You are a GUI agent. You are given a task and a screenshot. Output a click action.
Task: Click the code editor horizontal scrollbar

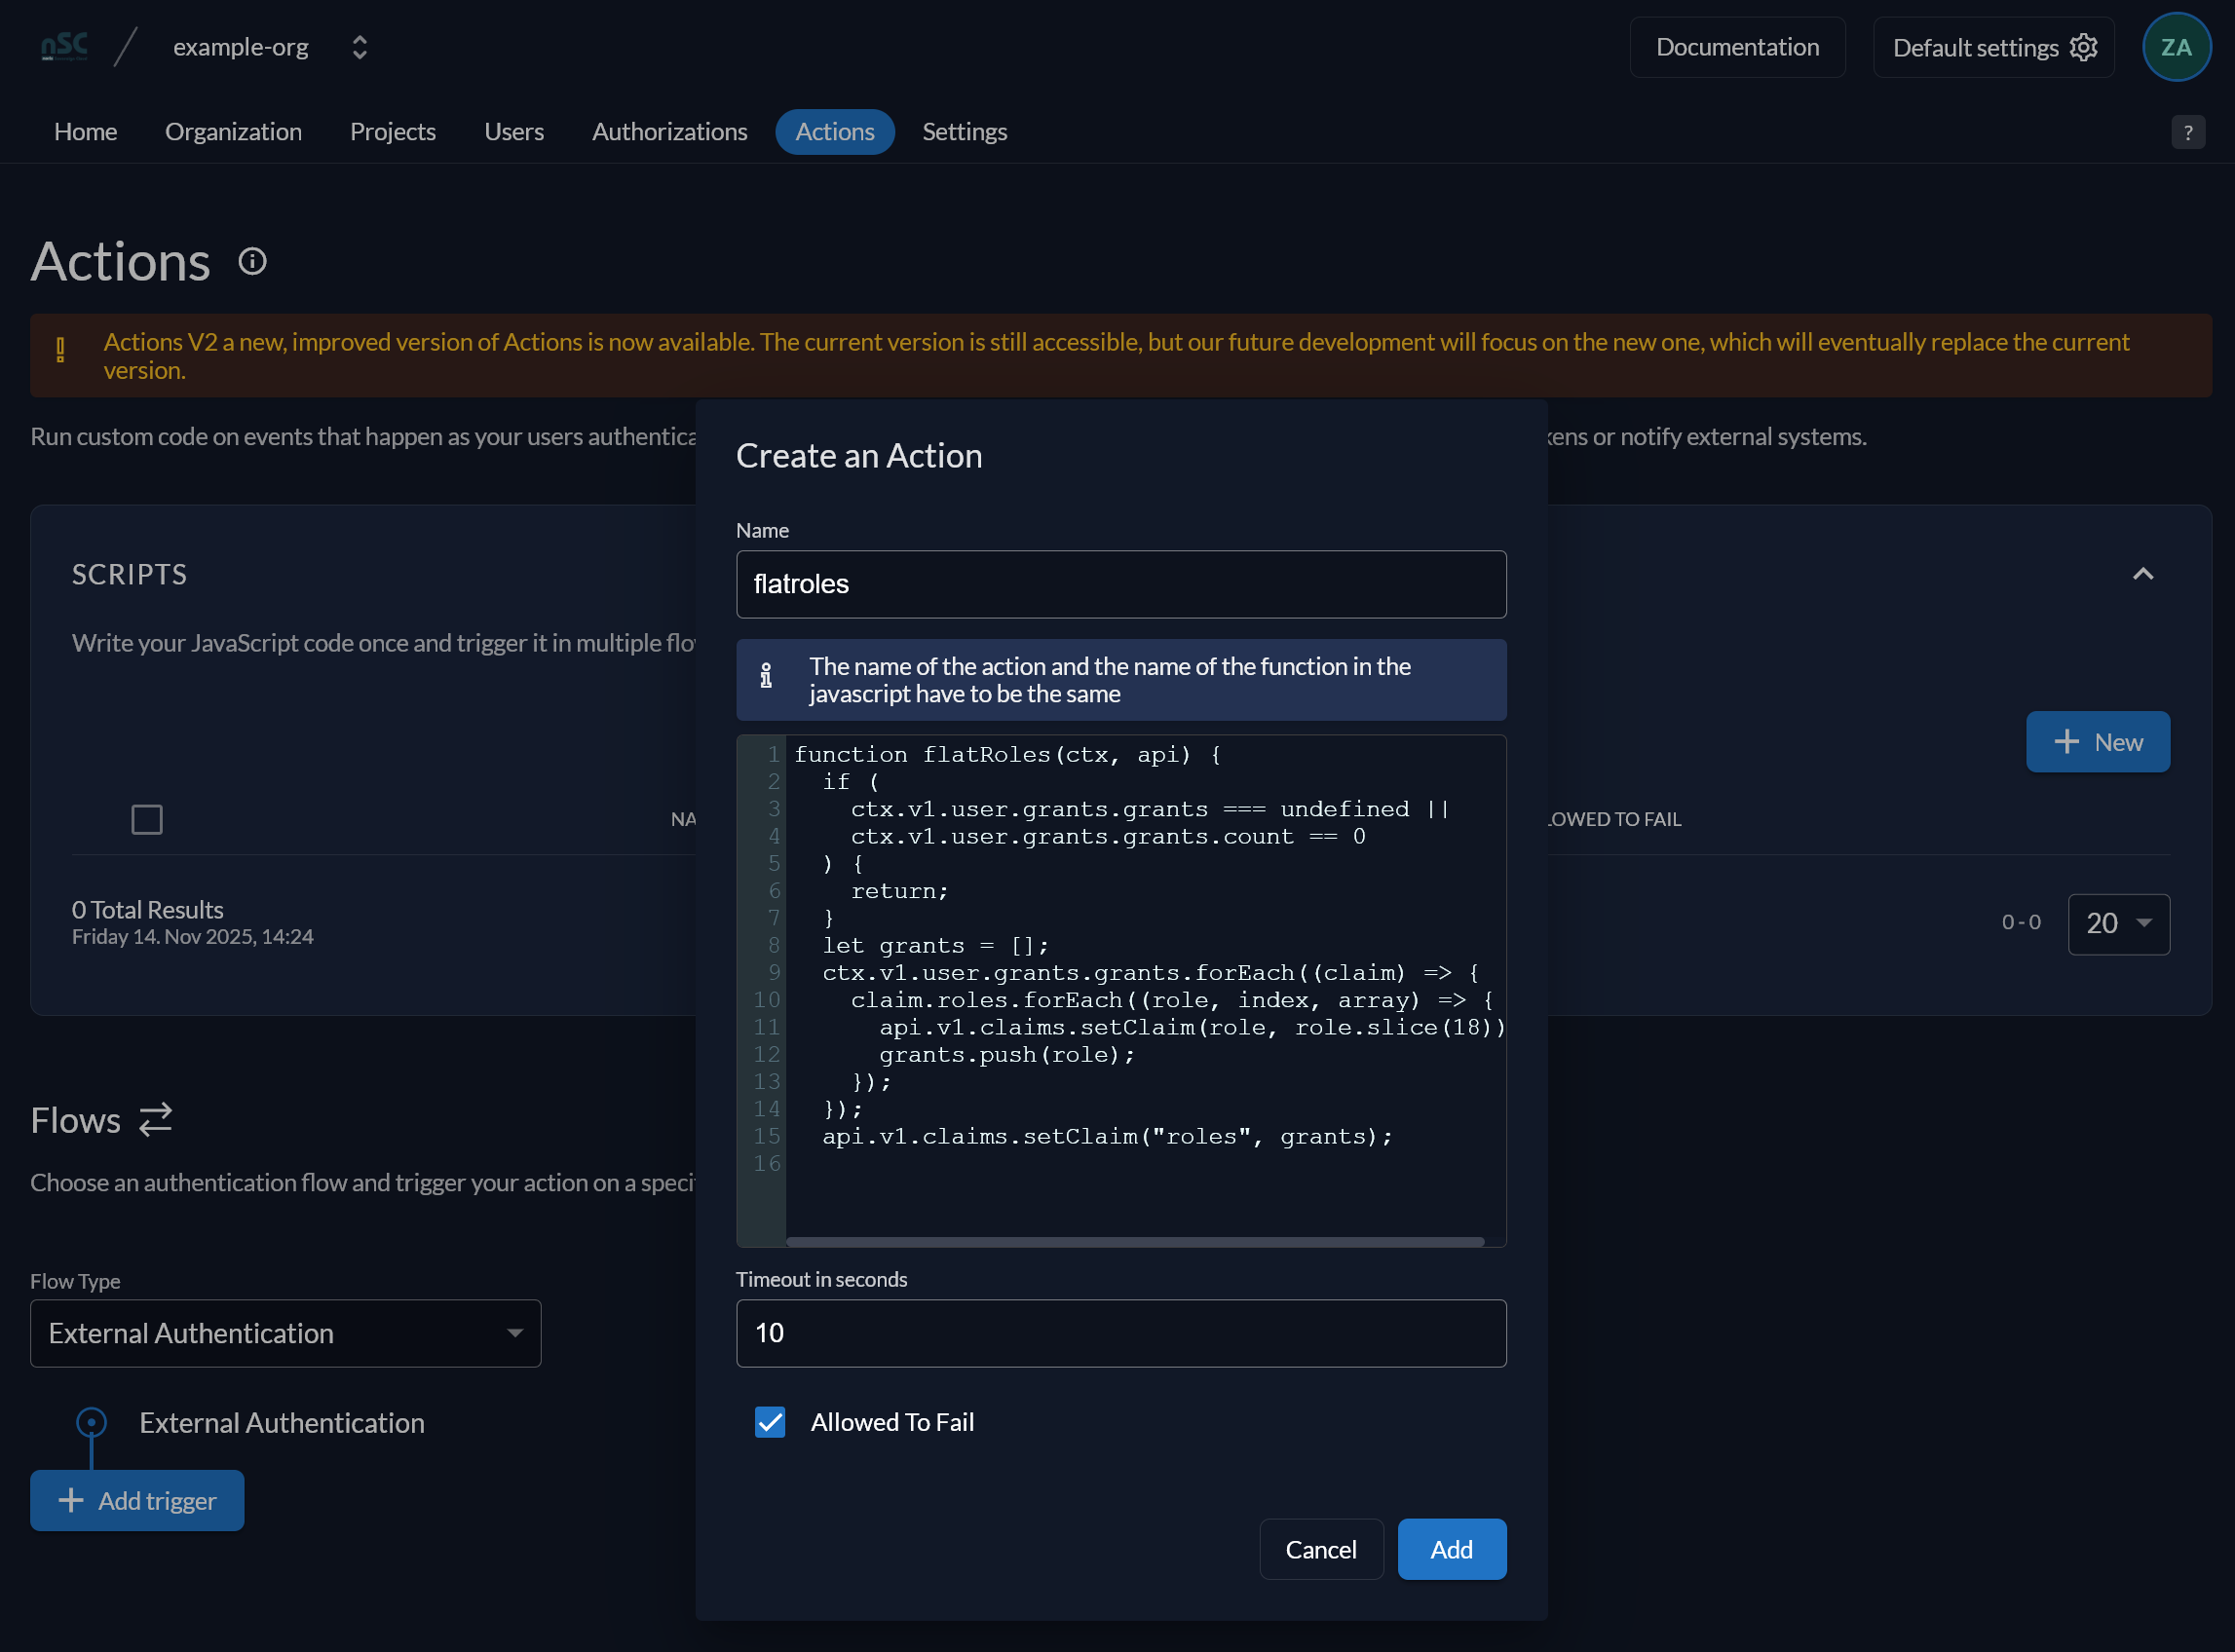point(1135,1241)
